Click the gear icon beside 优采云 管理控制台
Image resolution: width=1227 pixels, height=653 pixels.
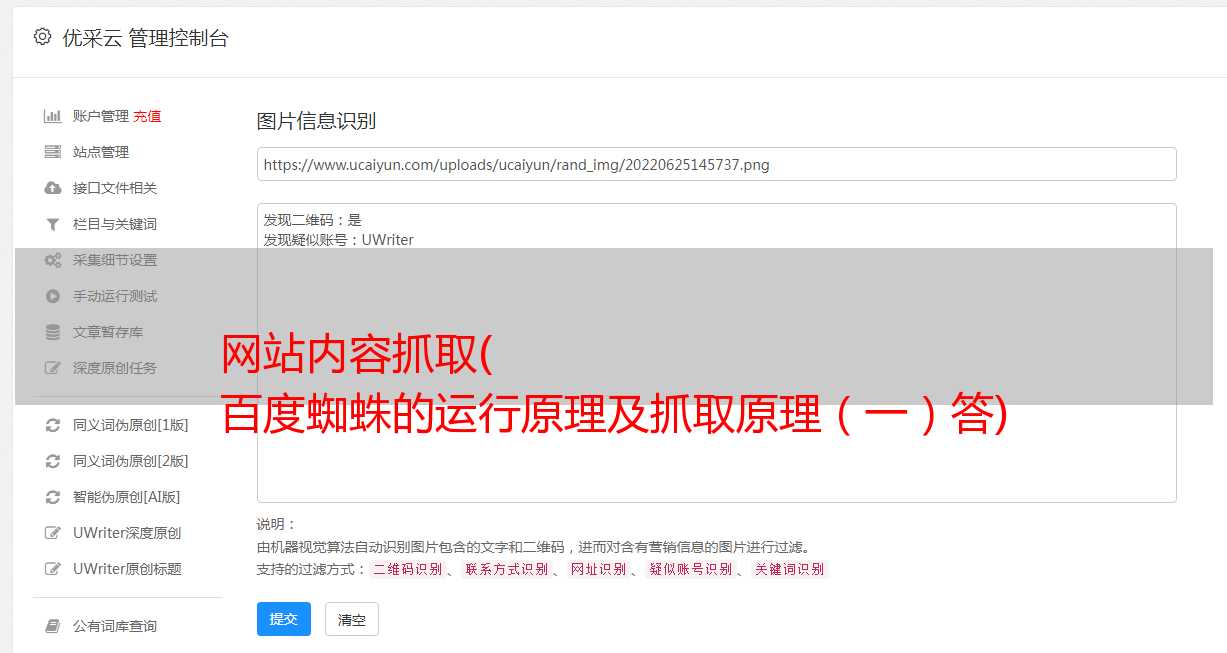click(x=42, y=37)
